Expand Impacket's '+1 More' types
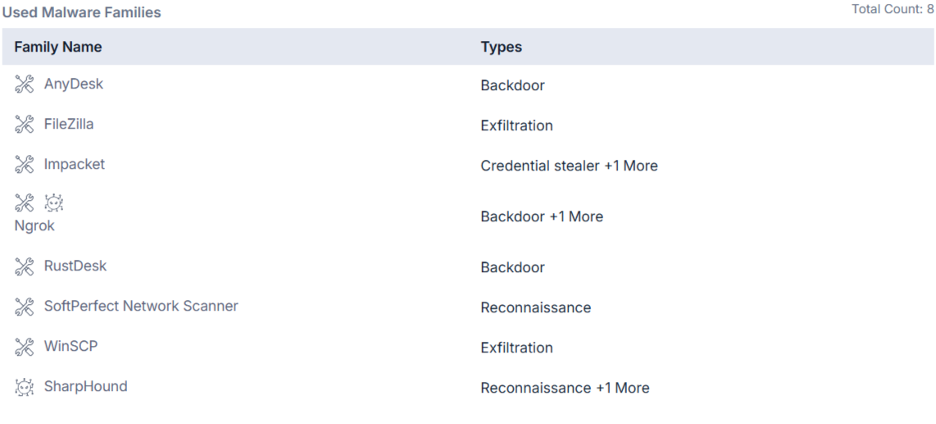Image resolution: width=936 pixels, height=424 pixels. (631, 166)
